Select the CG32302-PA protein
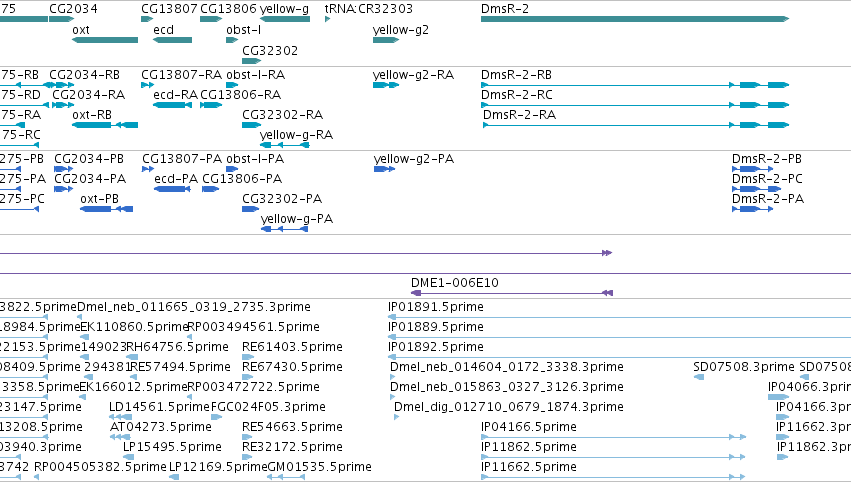The image size is (851, 482). (x=250, y=209)
